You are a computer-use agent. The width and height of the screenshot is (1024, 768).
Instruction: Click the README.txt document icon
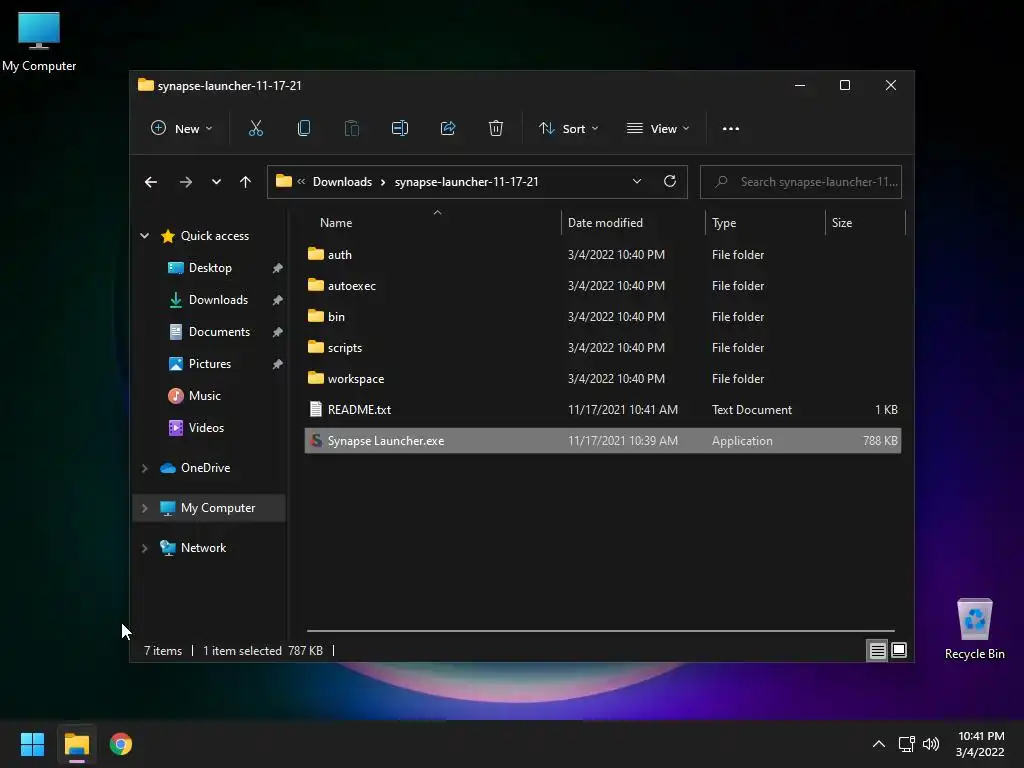(x=316, y=409)
